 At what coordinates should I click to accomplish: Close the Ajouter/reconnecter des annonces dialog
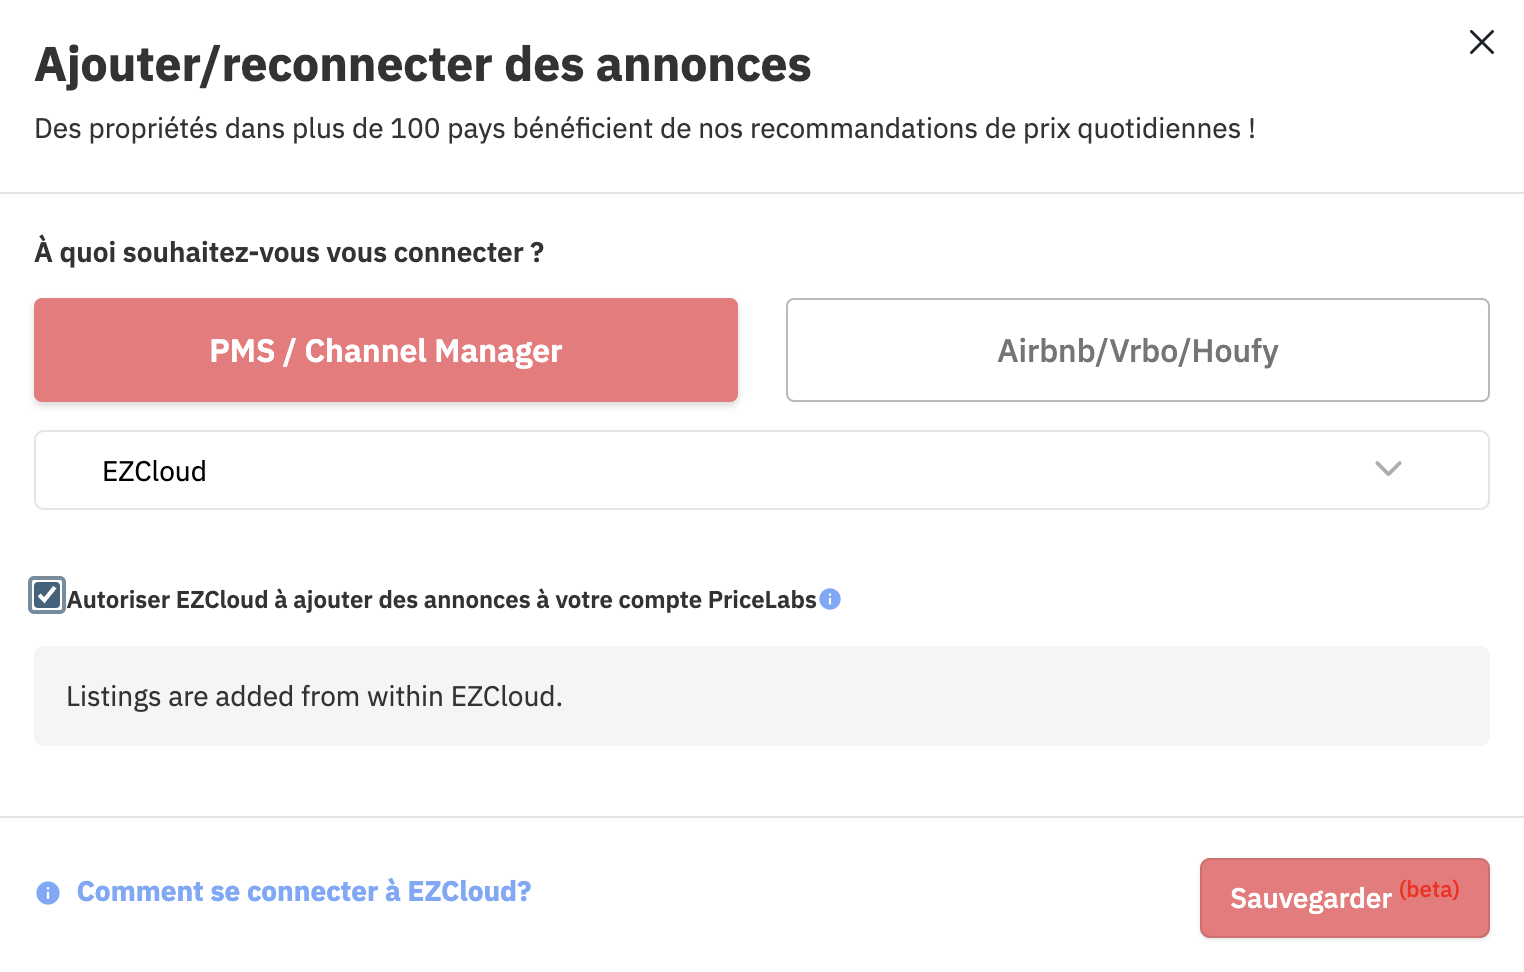1481,42
